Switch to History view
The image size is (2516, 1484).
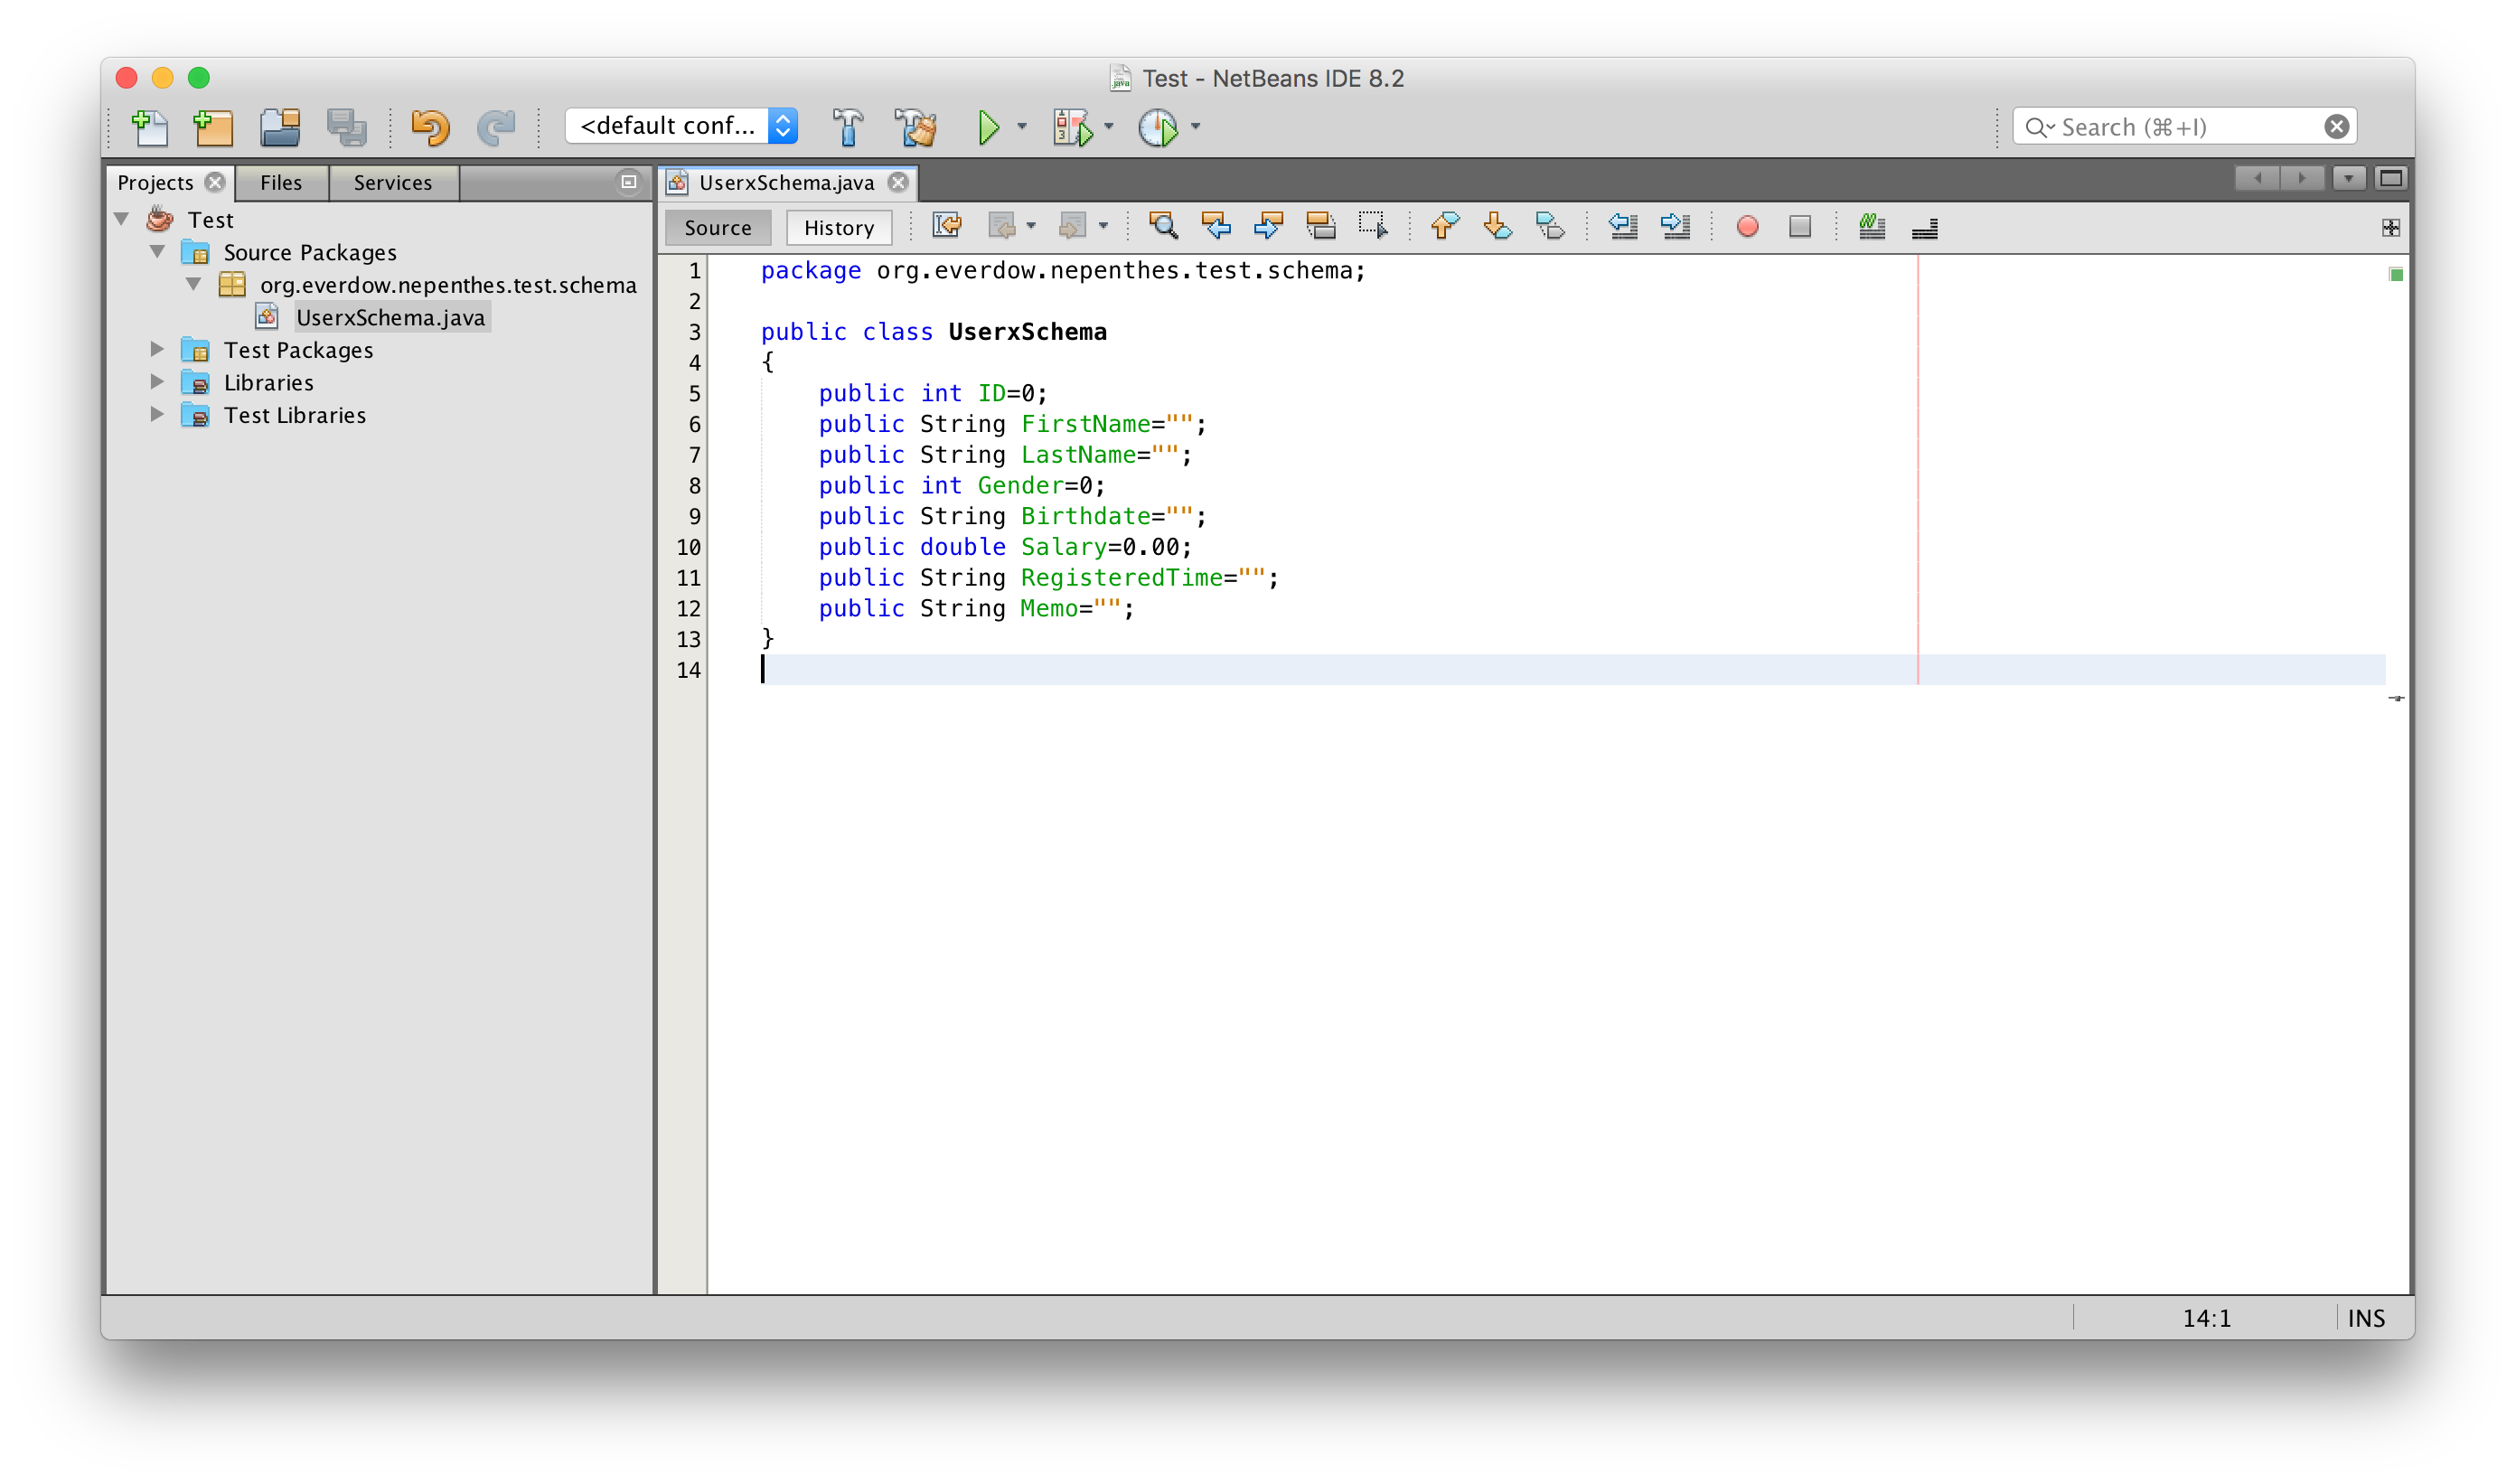coord(839,228)
